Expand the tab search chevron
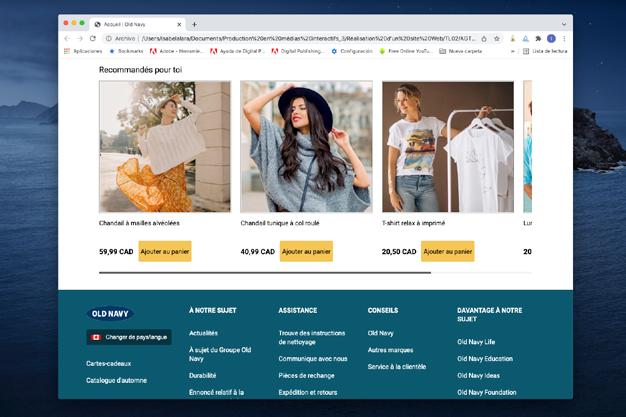Viewport: 626px width, 417px height. pos(564,24)
